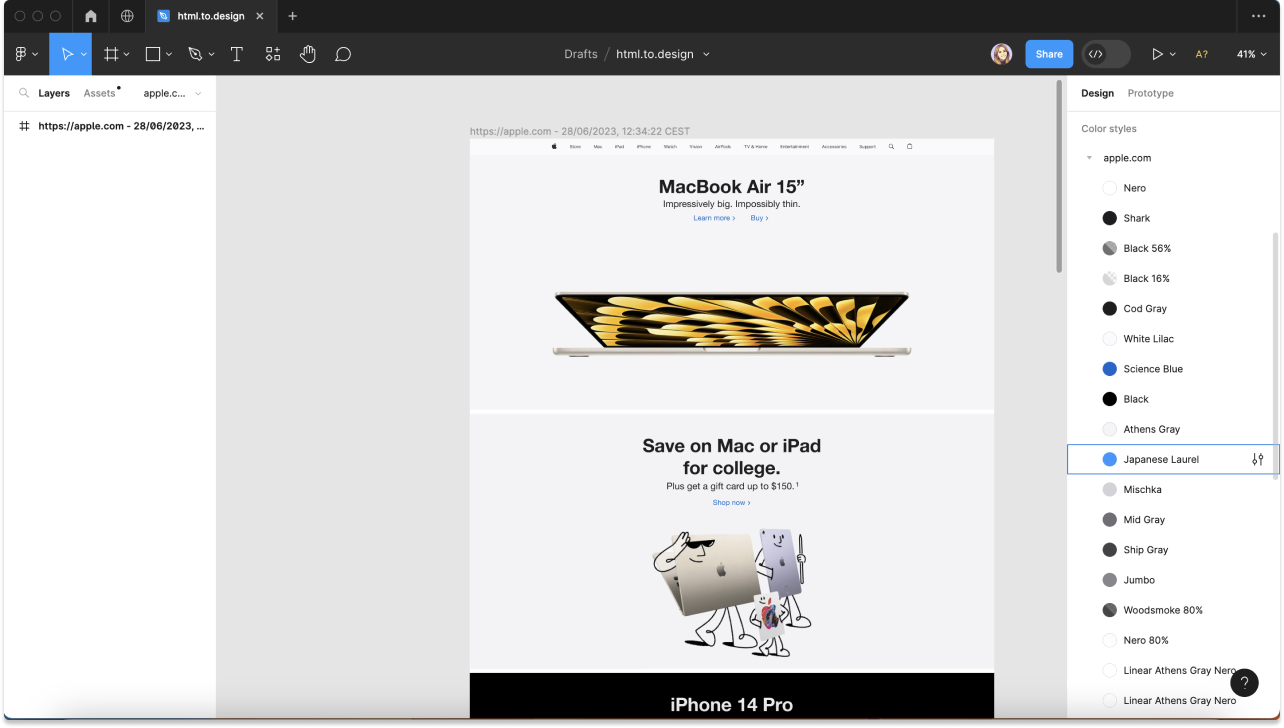Switch to the Assets tab
Viewport: 1284px width, 728px height.
[99, 93]
